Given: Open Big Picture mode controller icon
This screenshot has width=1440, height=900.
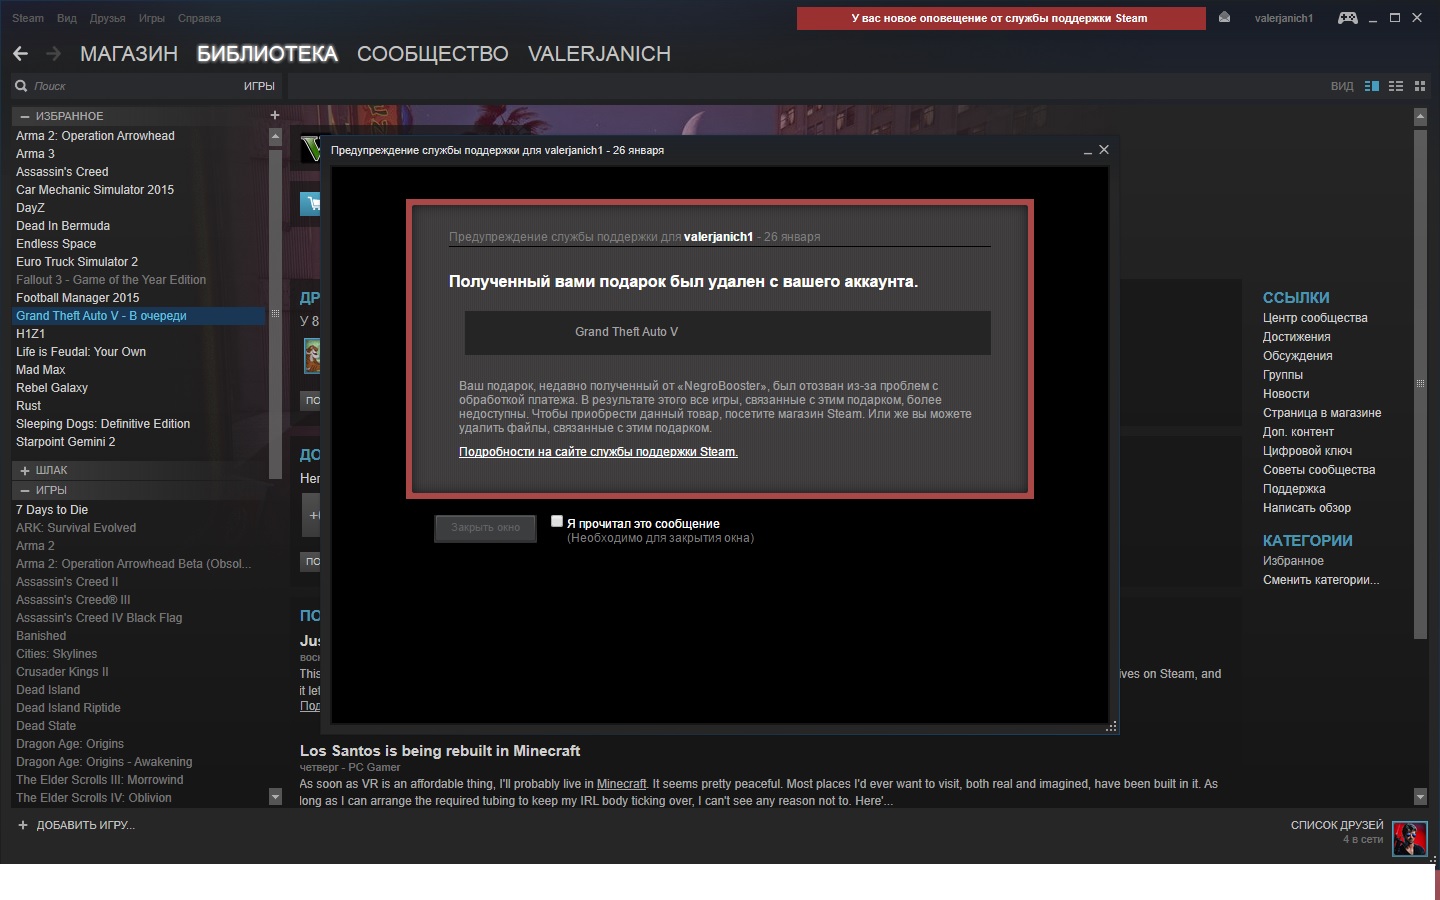Looking at the screenshot, I should [1348, 18].
